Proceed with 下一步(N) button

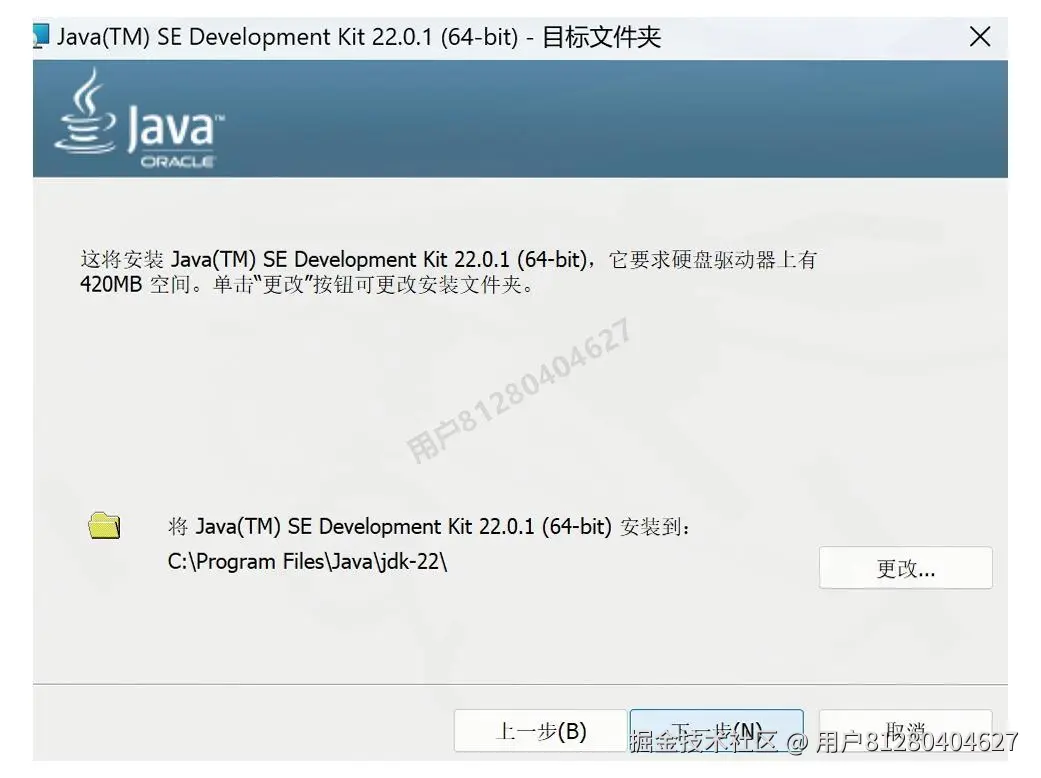(716, 731)
